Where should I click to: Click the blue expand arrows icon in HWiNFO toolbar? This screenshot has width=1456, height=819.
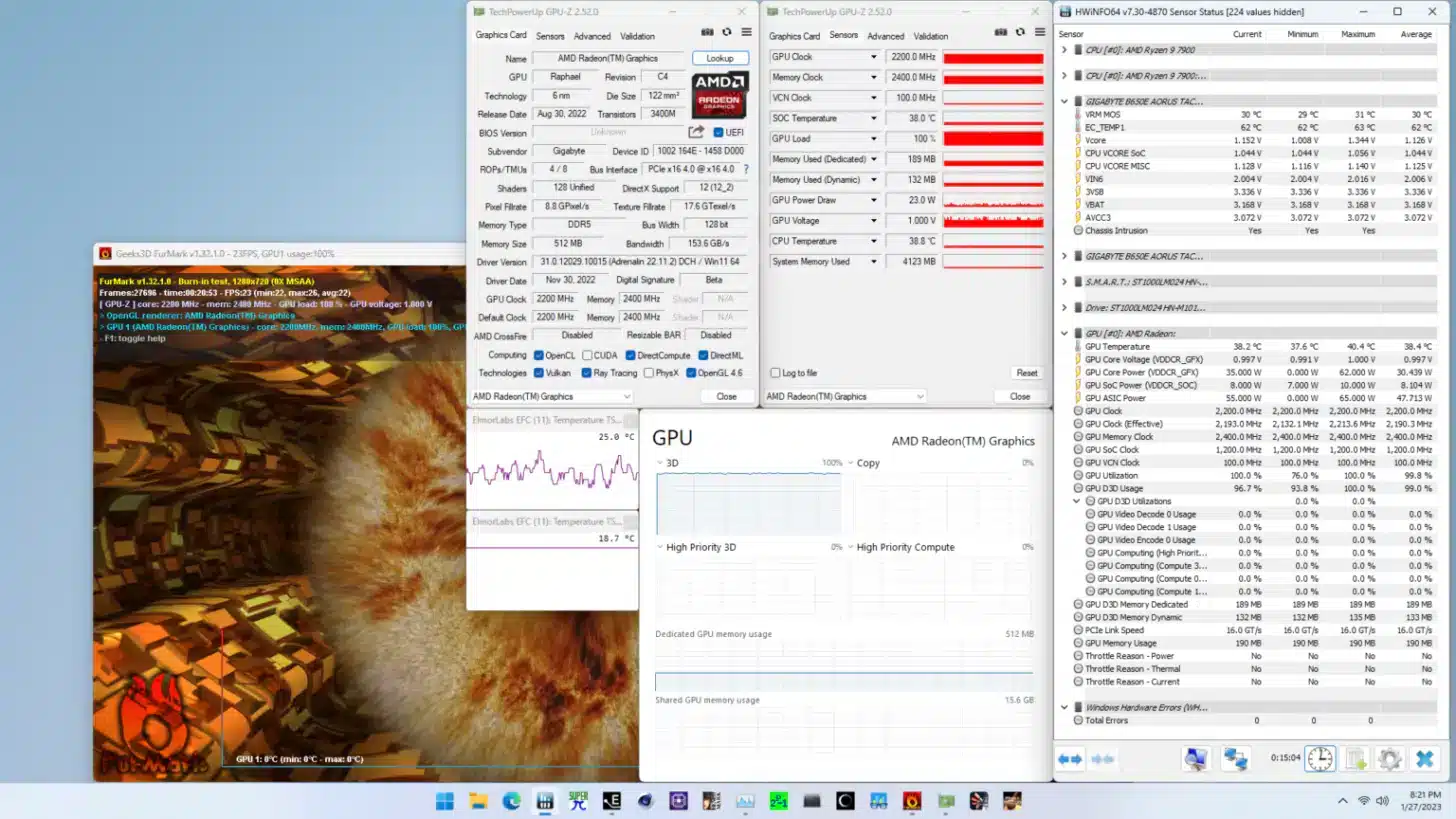coord(1070,760)
